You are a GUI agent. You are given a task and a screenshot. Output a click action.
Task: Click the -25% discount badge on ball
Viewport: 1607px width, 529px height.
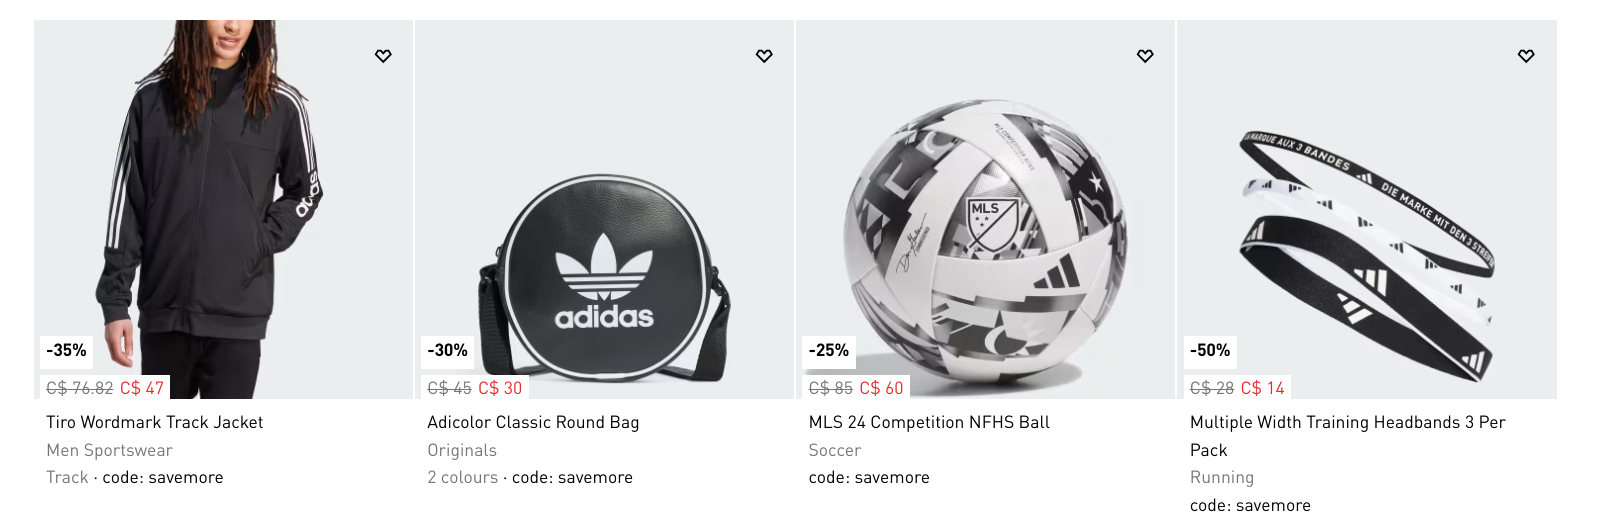point(828,350)
